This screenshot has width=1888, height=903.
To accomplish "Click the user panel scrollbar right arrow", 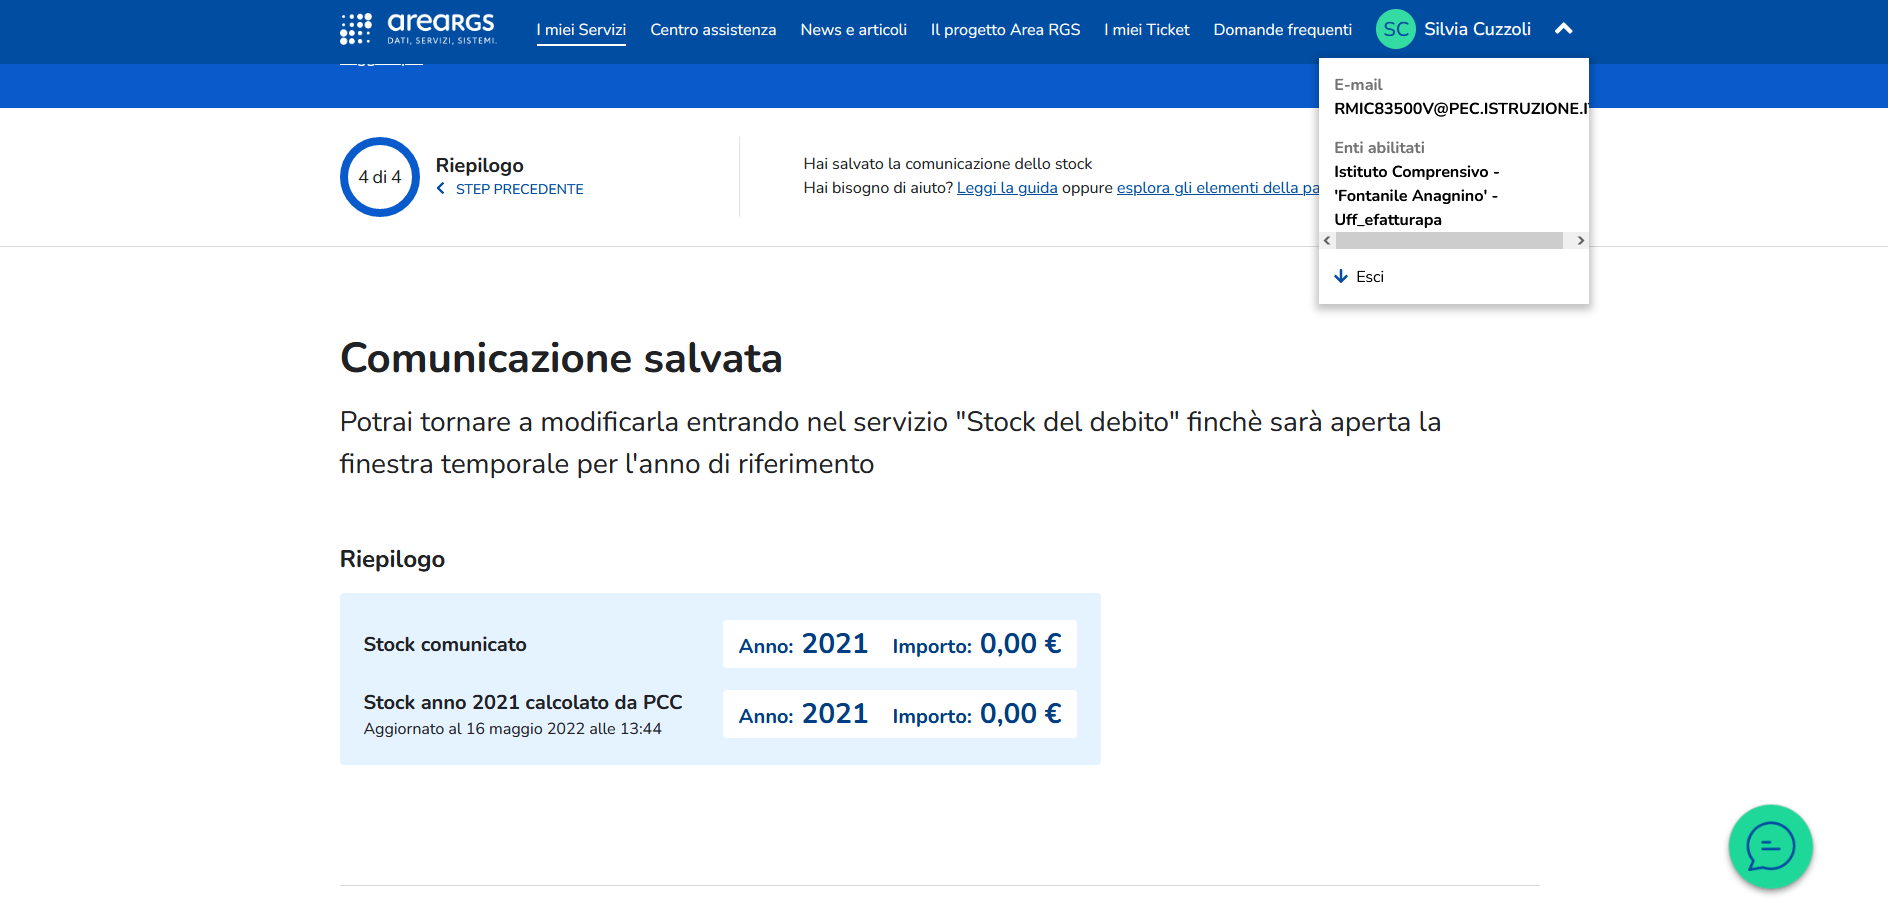I will pos(1580,240).
